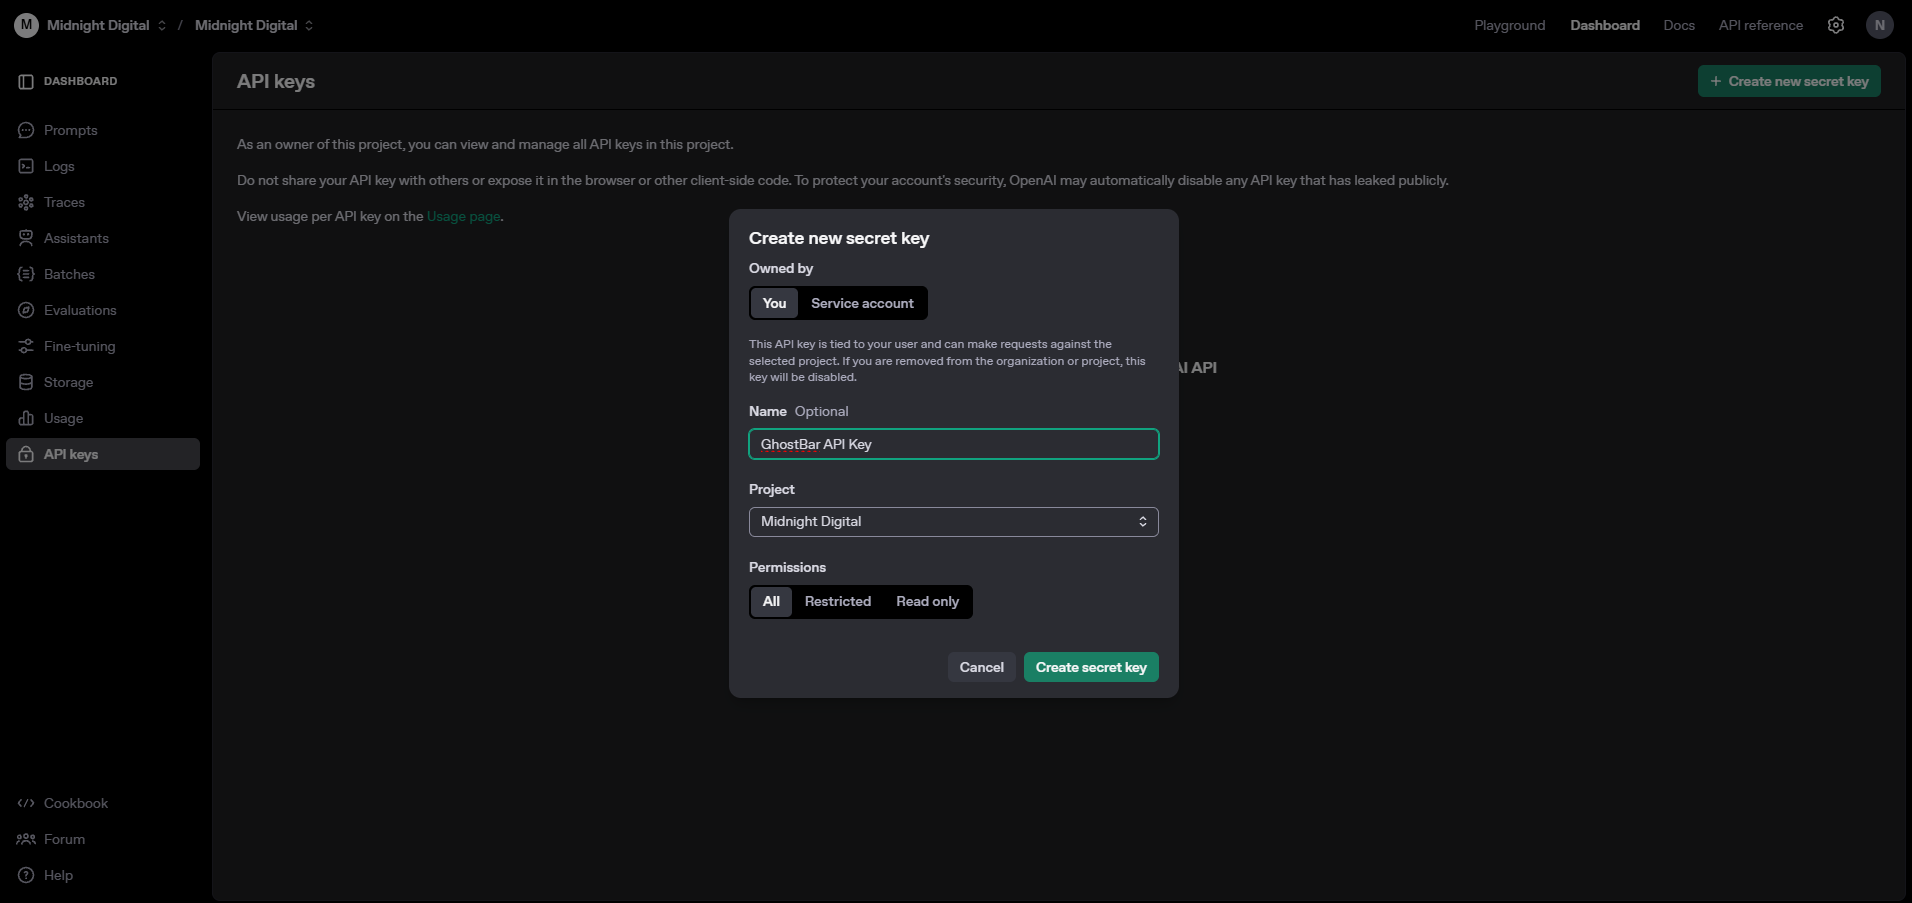Open the API reference page
Image resolution: width=1912 pixels, height=903 pixels.
(x=1761, y=25)
